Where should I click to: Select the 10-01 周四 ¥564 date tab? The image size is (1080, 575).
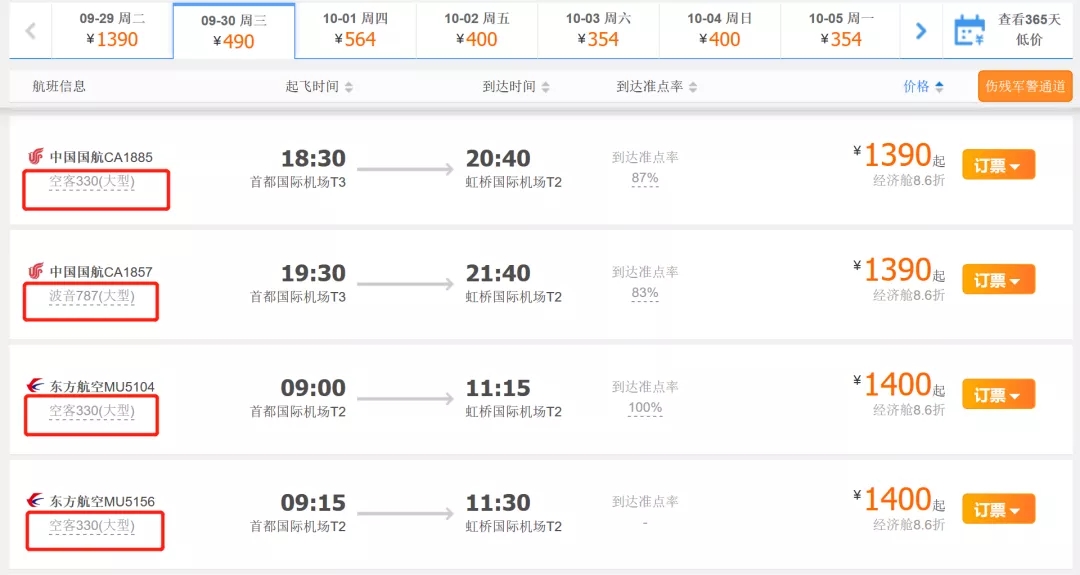[355, 30]
